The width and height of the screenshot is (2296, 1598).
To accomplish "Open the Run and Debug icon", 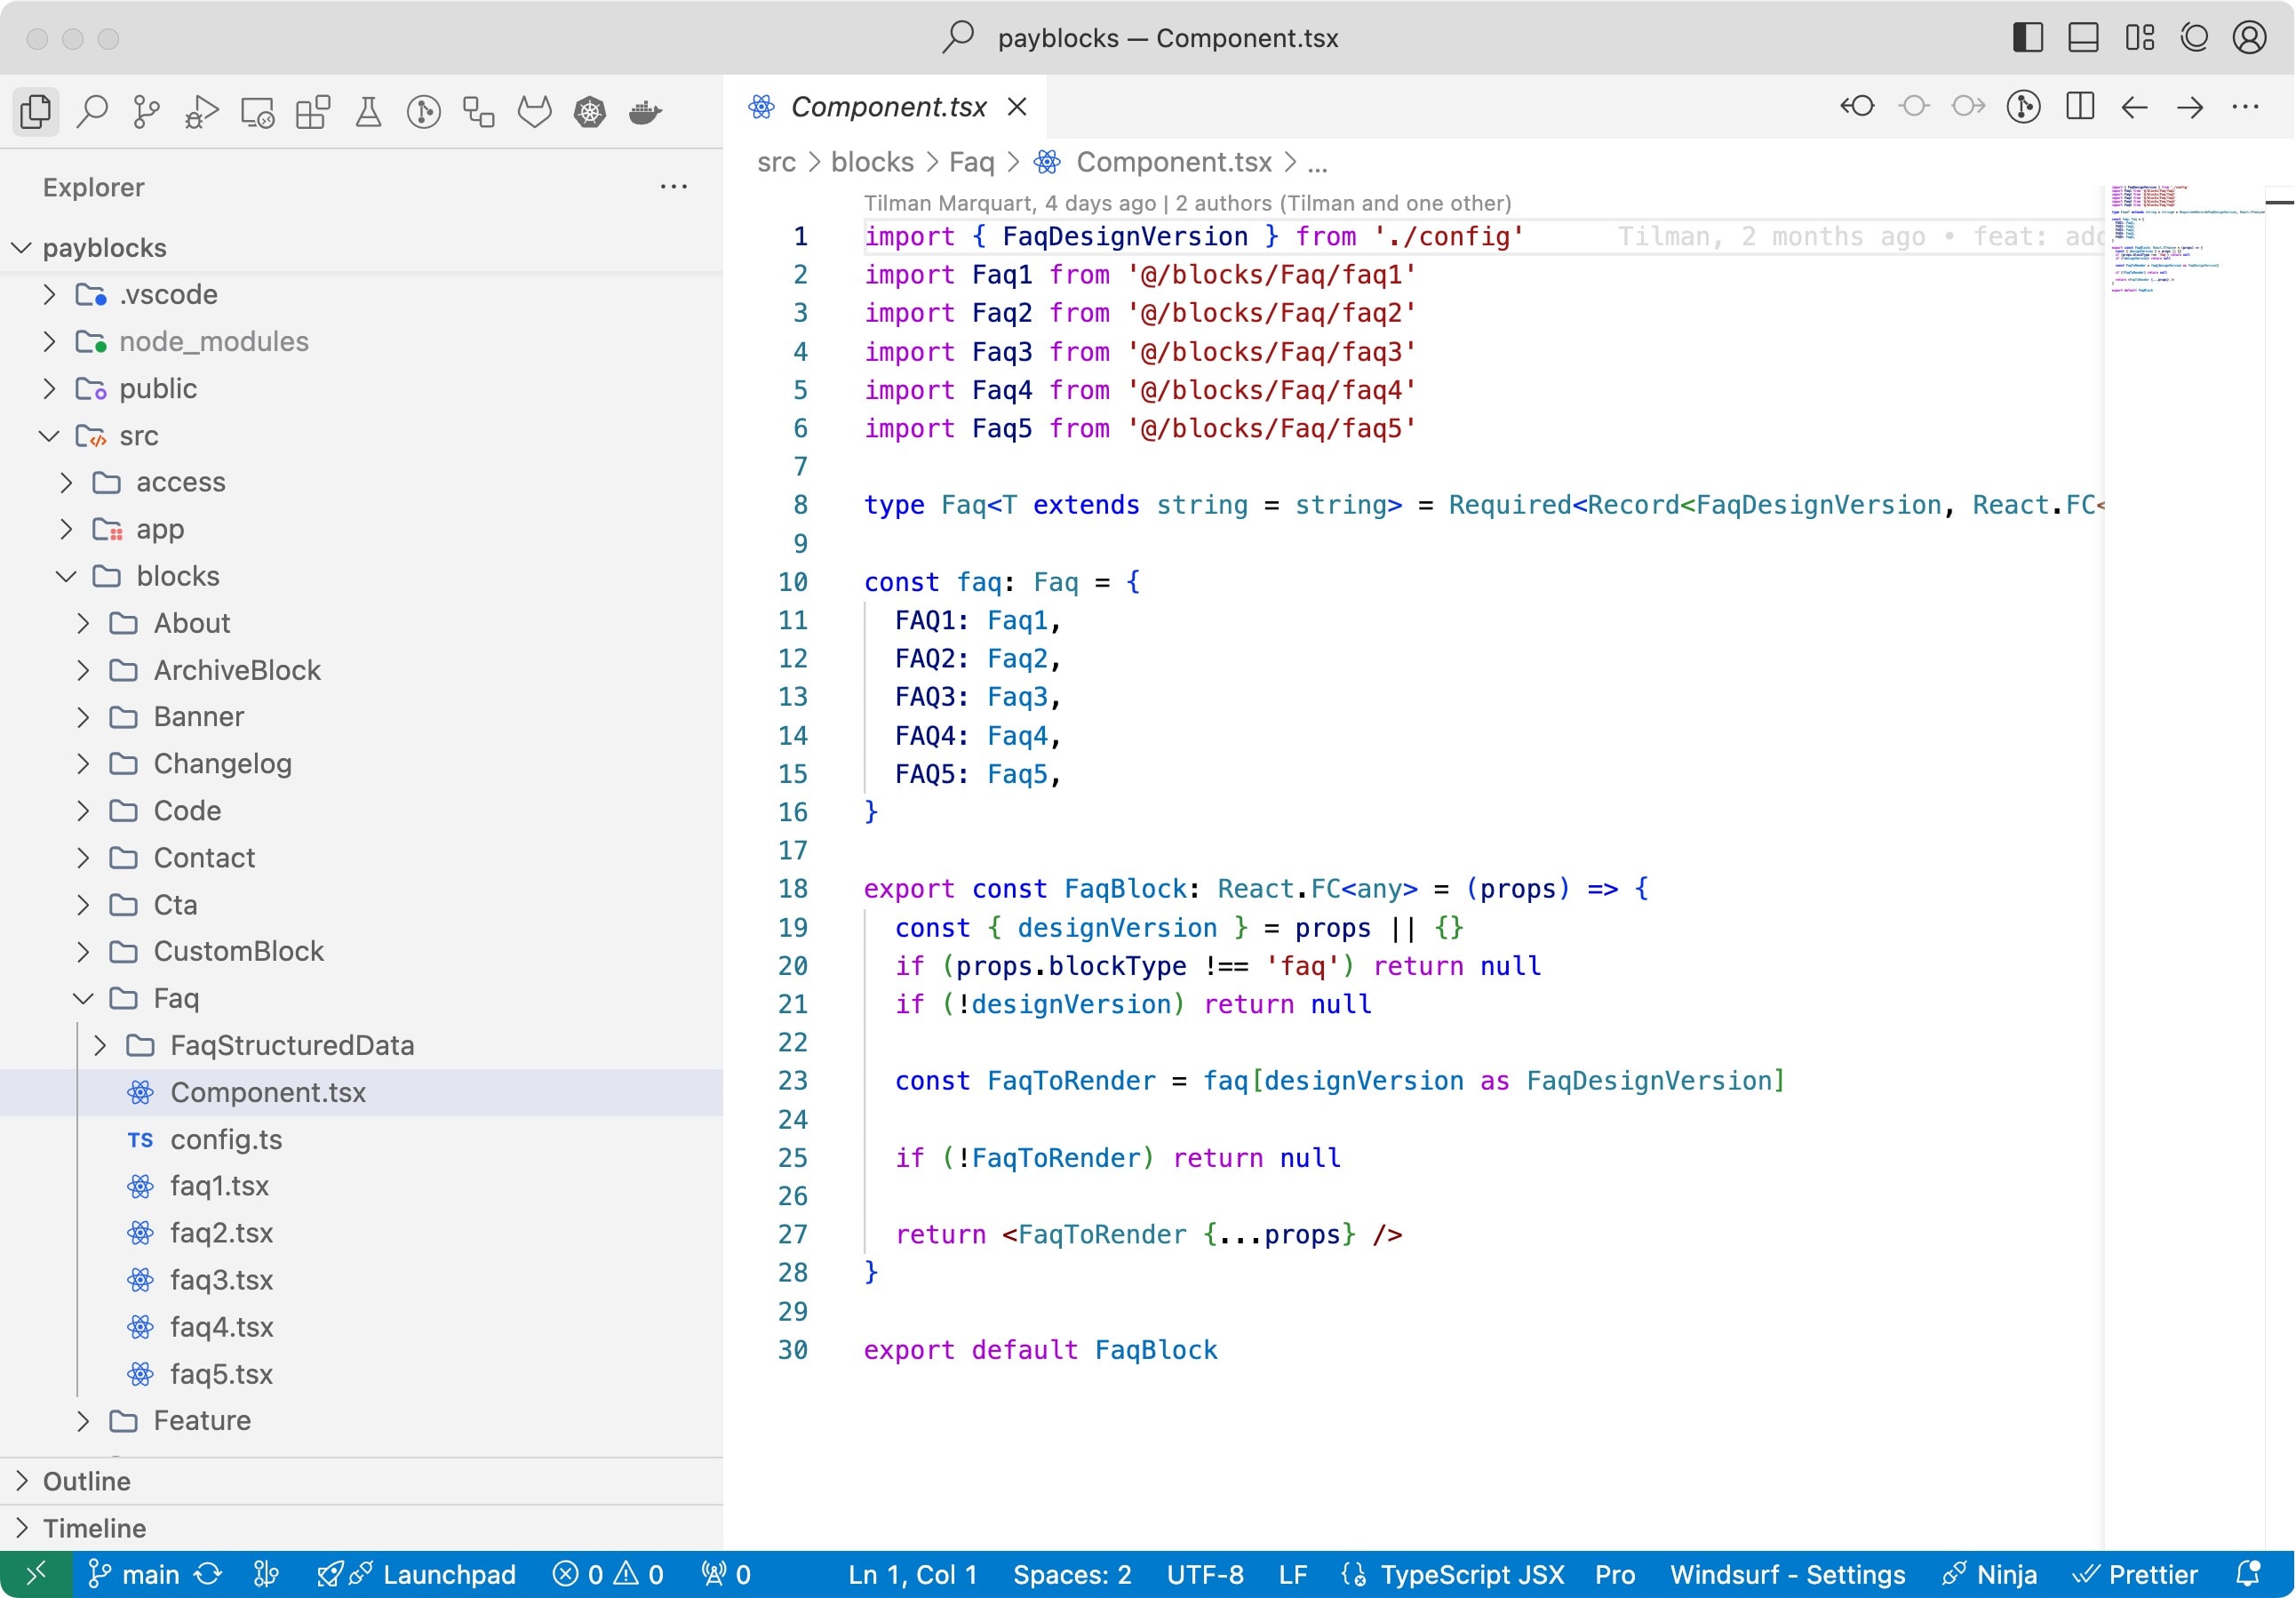I will point(202,111).
